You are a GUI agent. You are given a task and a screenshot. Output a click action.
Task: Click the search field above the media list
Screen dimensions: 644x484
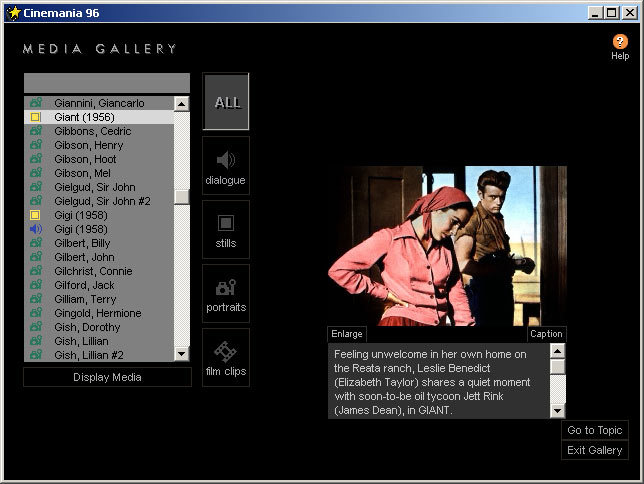click(107, 83)
